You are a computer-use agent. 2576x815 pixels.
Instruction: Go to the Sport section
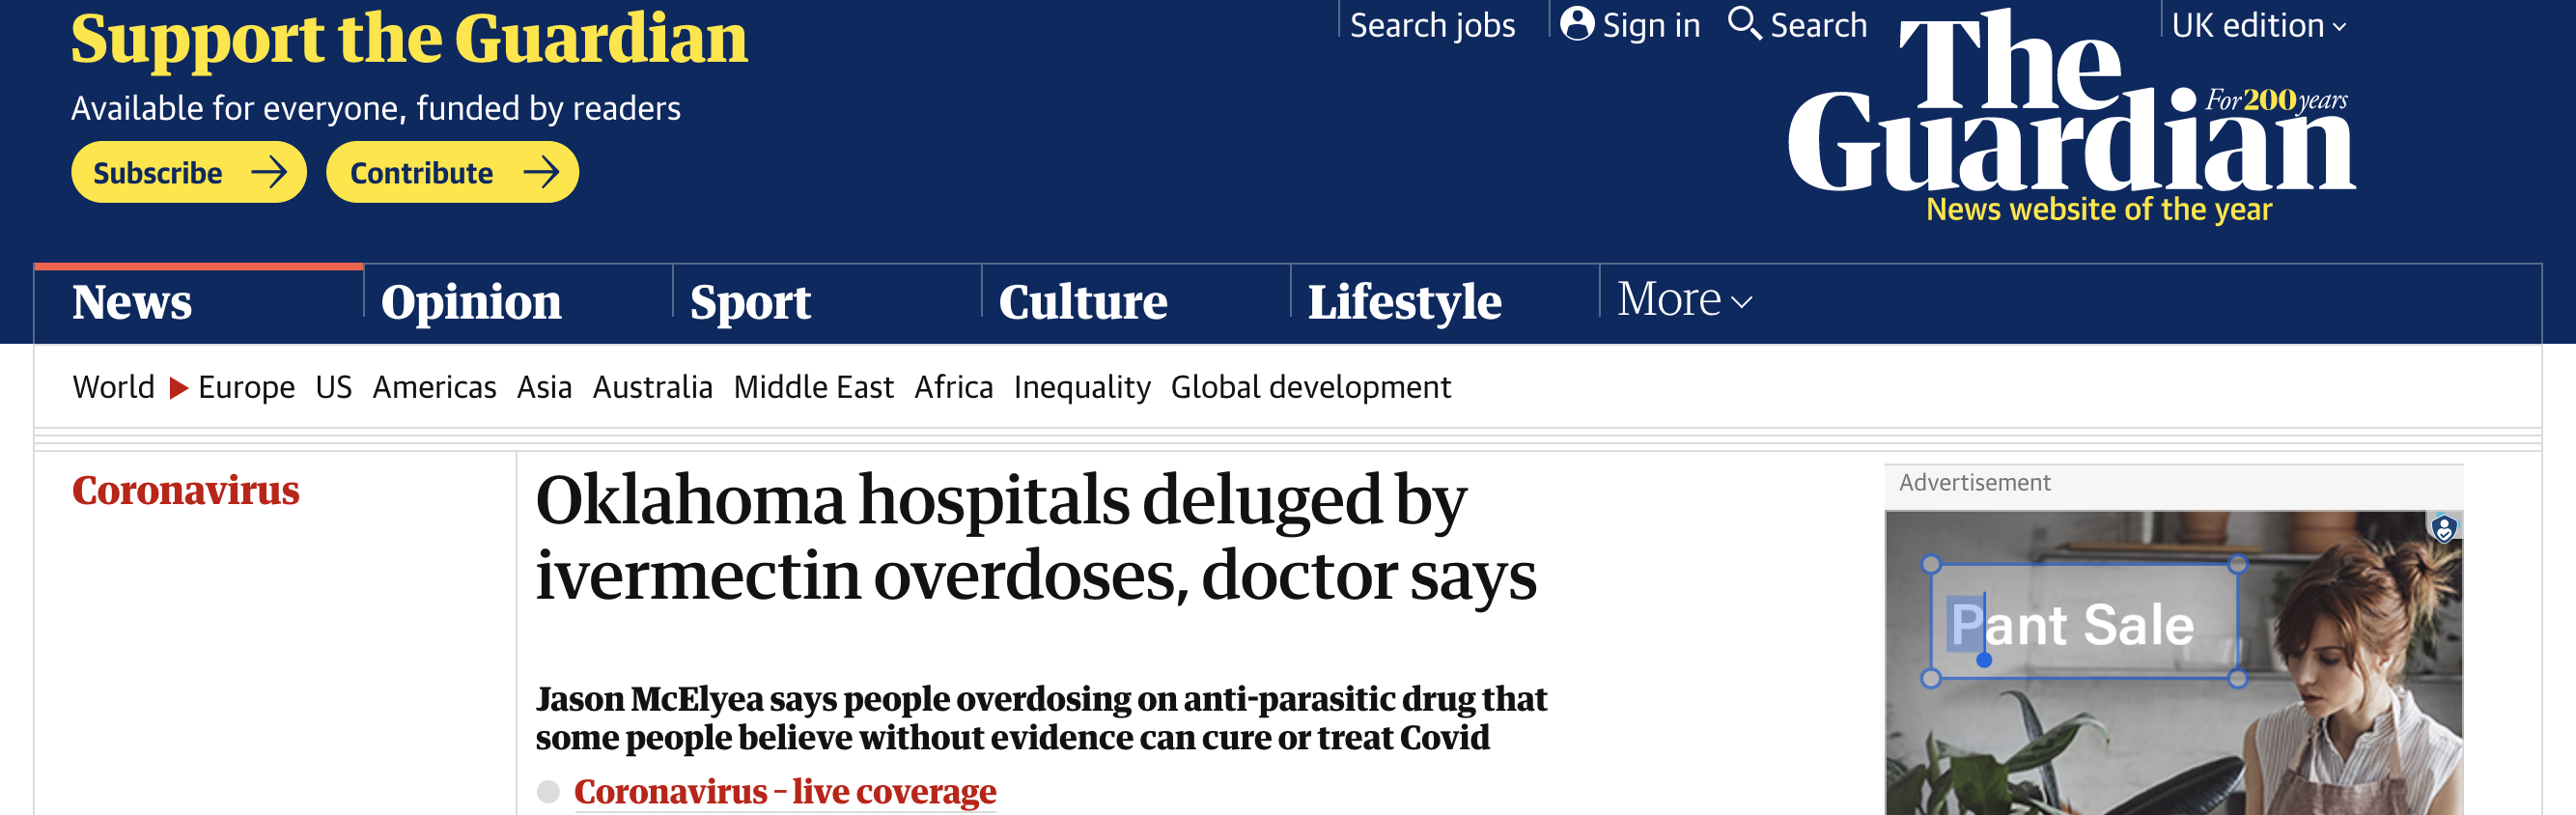point(750,302)
